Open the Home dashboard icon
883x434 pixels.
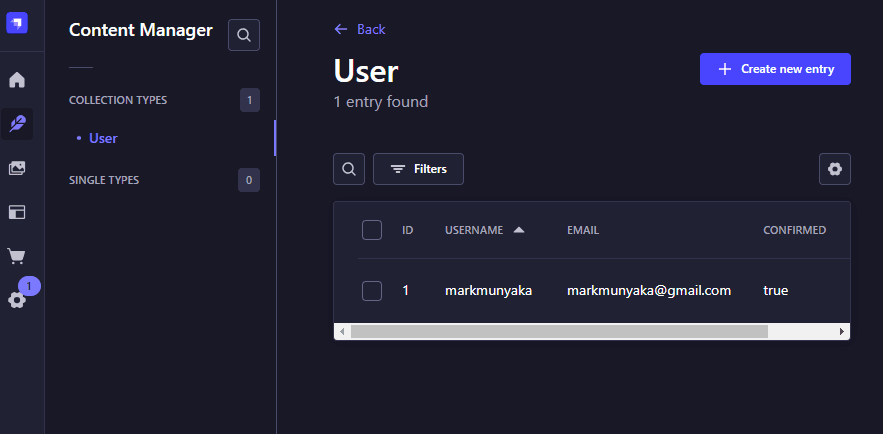(17, 80)
